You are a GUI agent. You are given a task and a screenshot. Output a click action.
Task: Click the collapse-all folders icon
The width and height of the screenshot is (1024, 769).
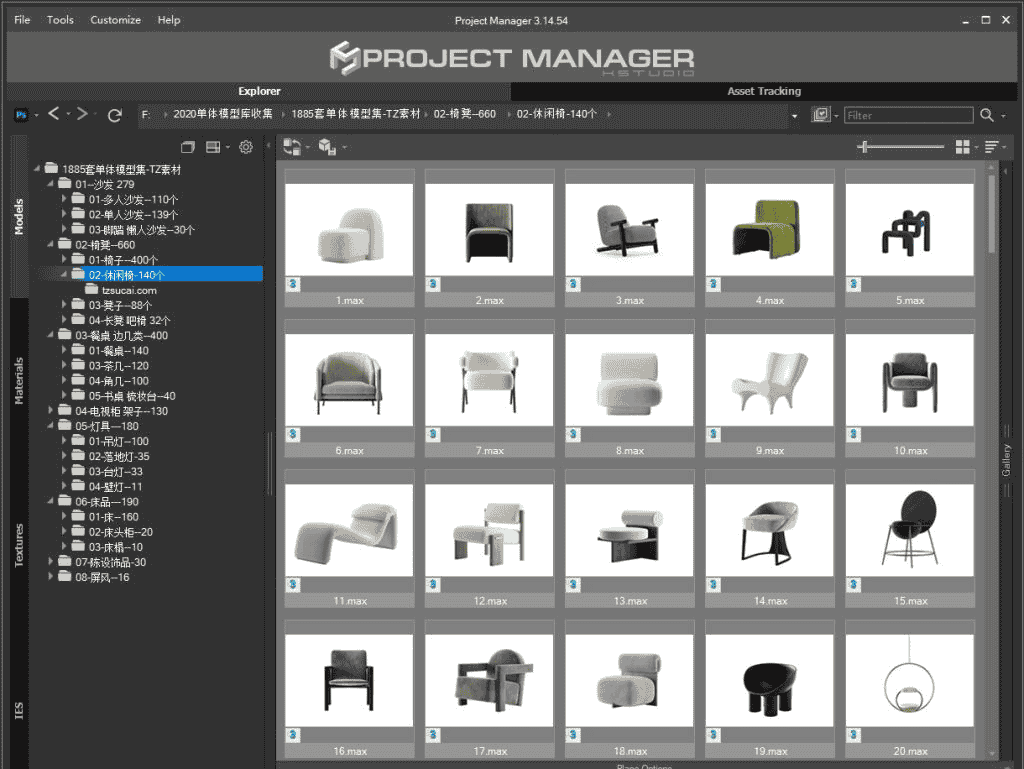tap(187, 147)
